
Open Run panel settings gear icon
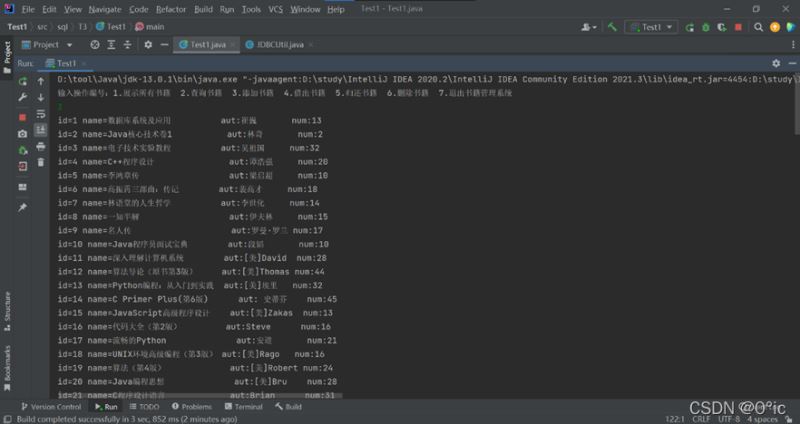pos(775,62)
